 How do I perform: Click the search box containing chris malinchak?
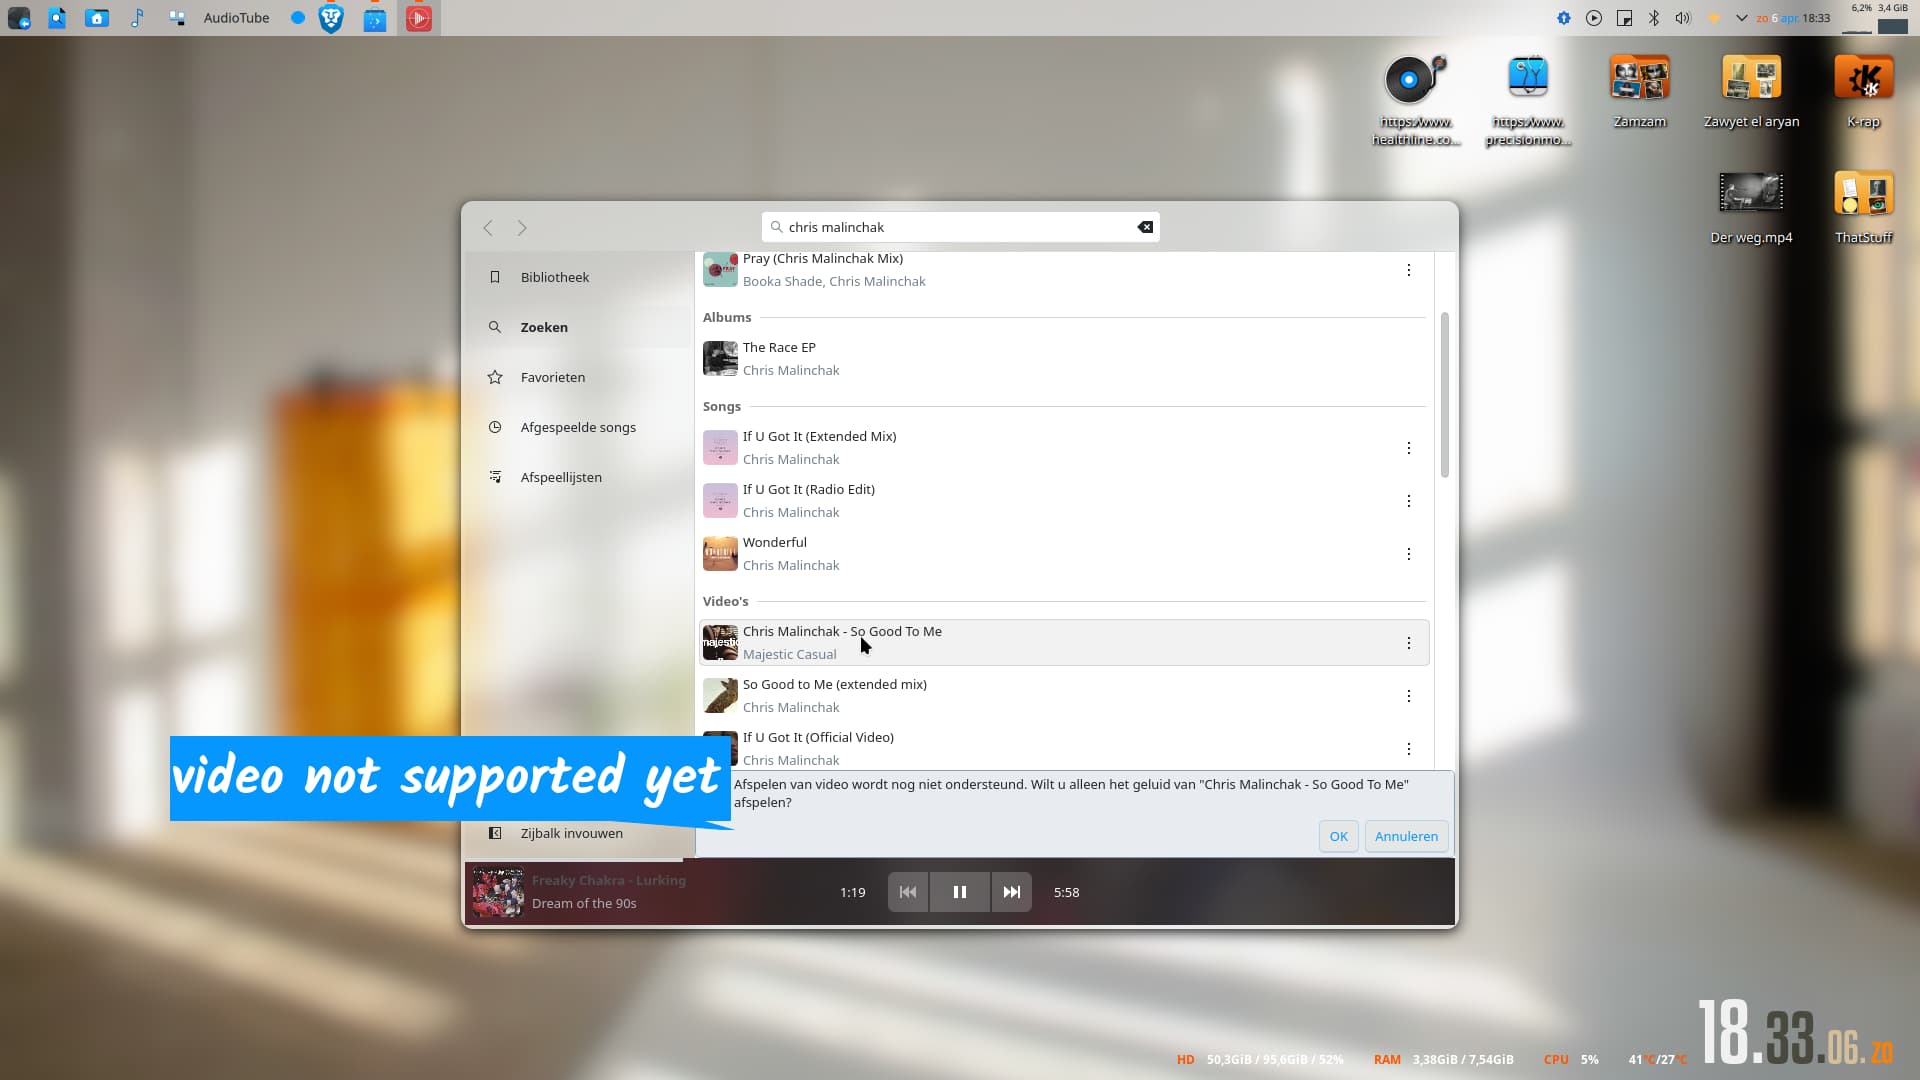point(960,227)
